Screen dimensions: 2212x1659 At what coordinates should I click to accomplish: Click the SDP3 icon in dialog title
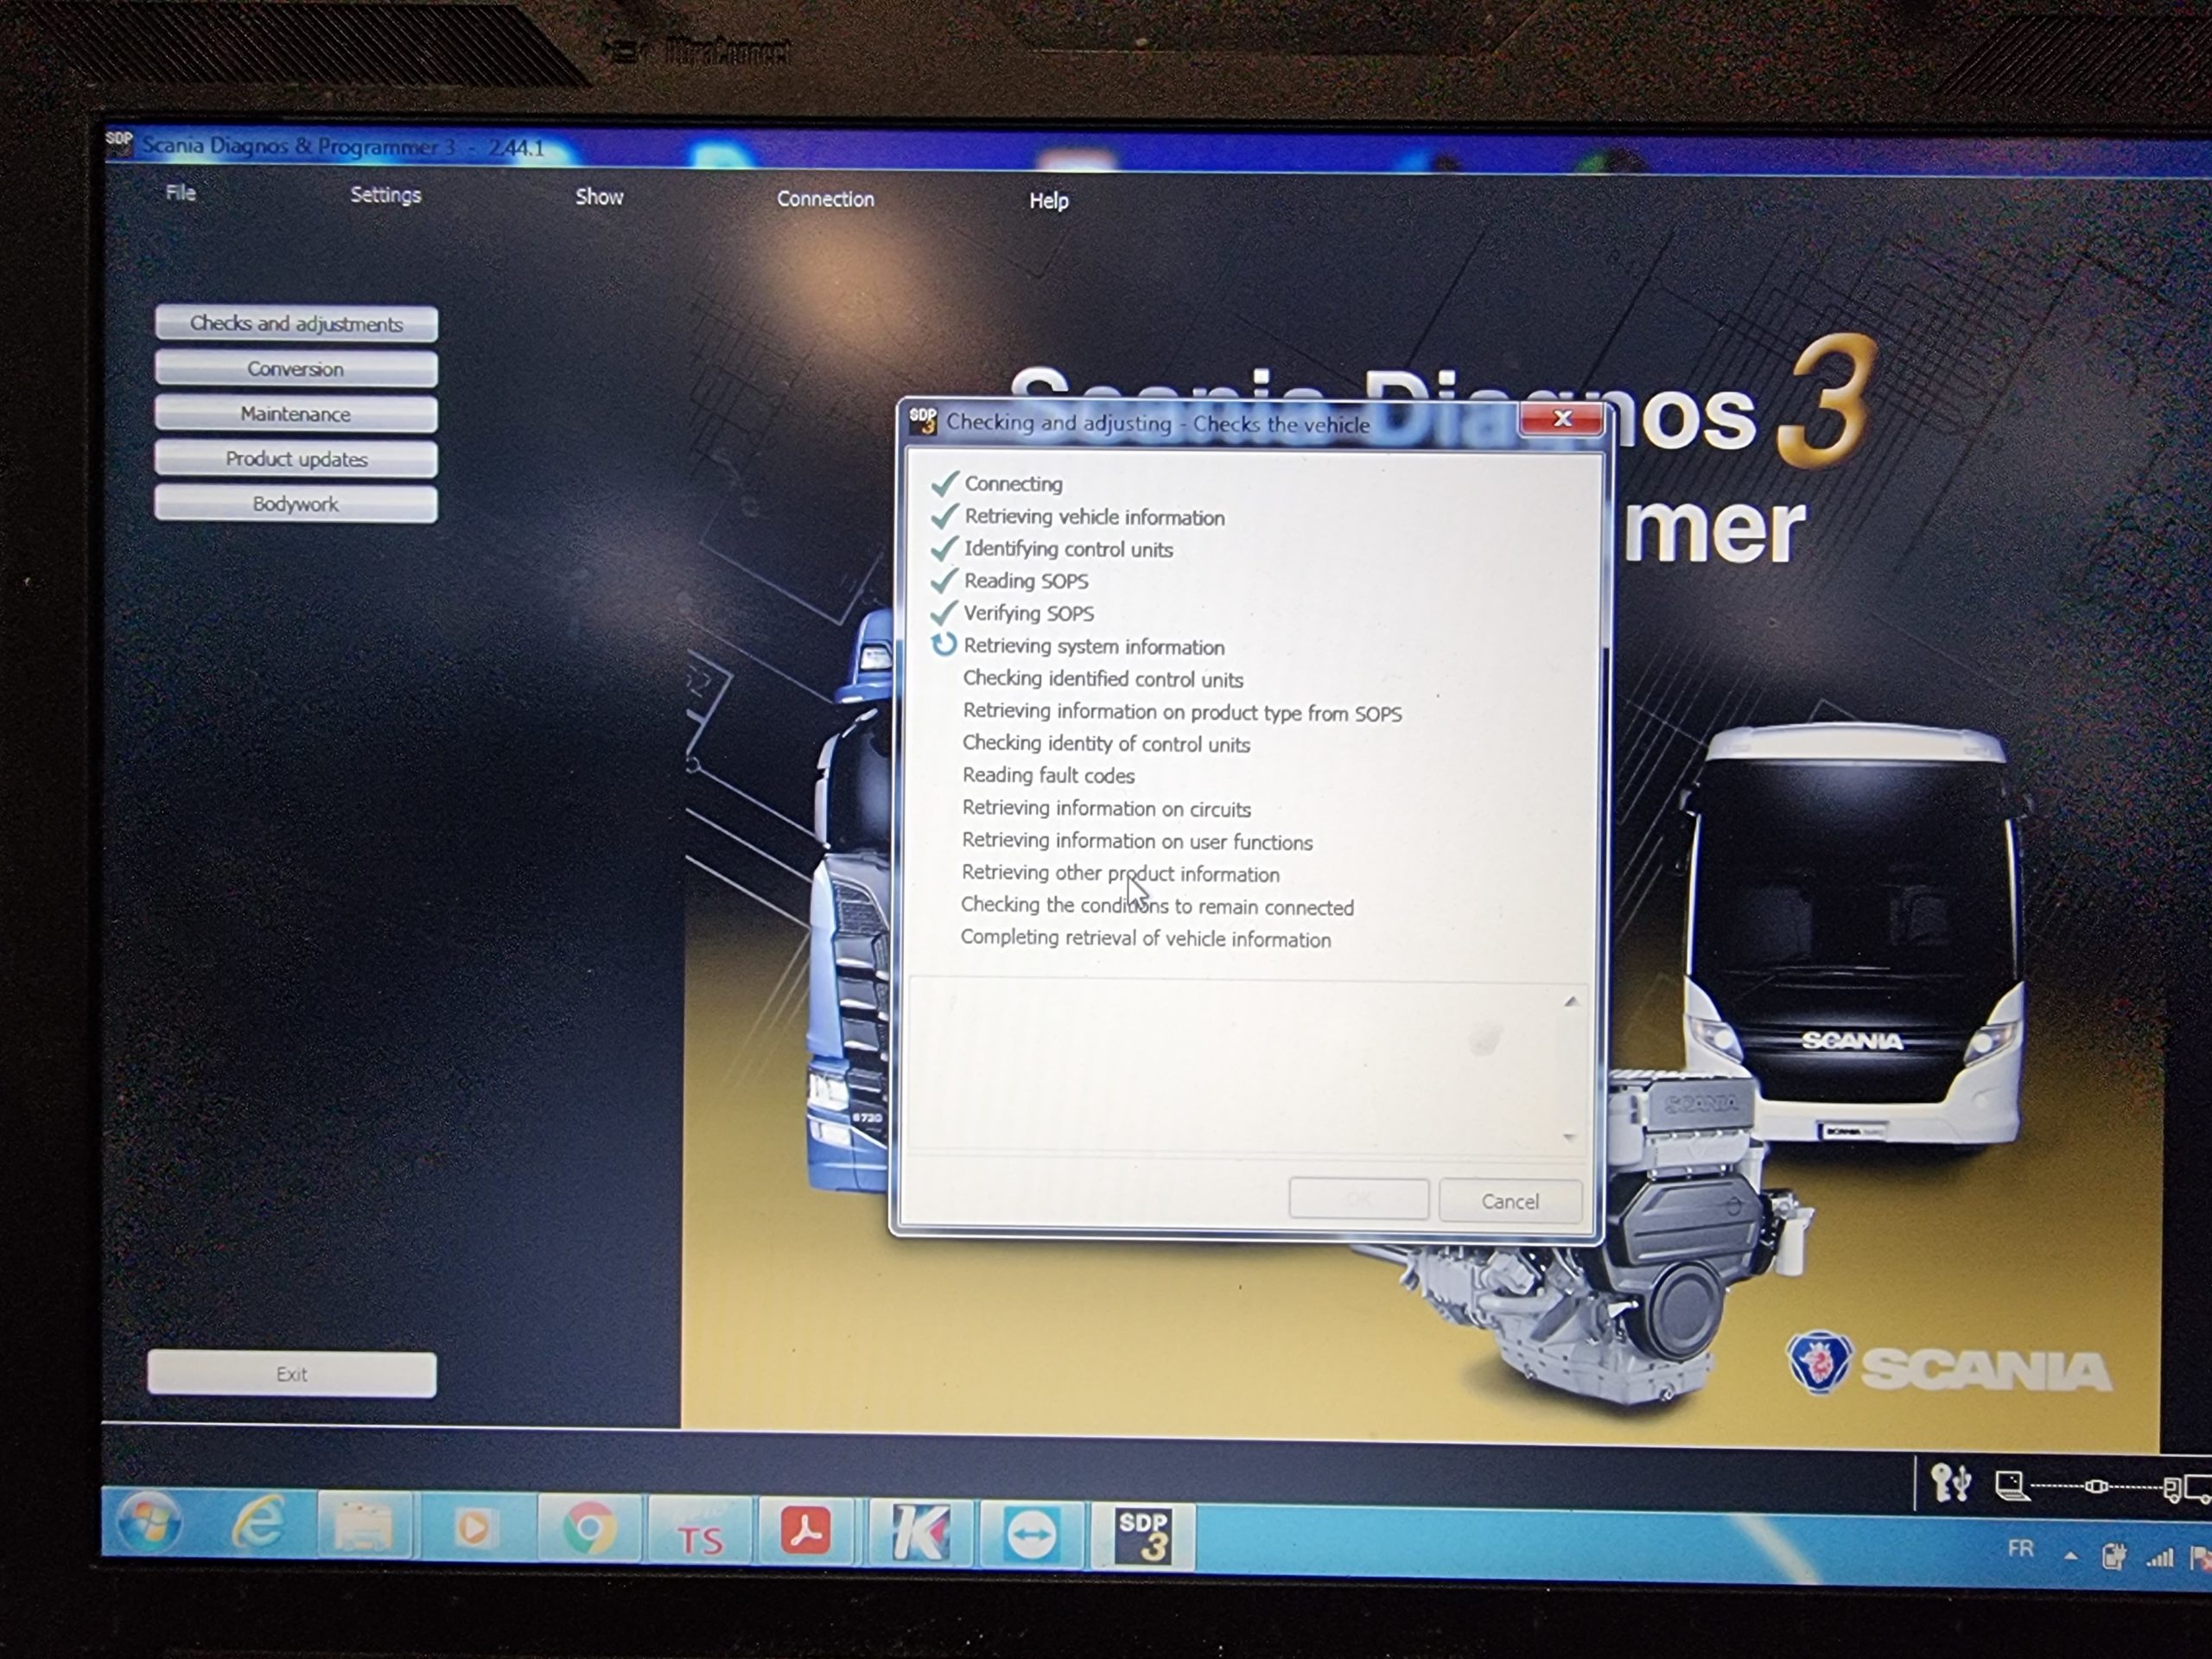pos(922,420)
